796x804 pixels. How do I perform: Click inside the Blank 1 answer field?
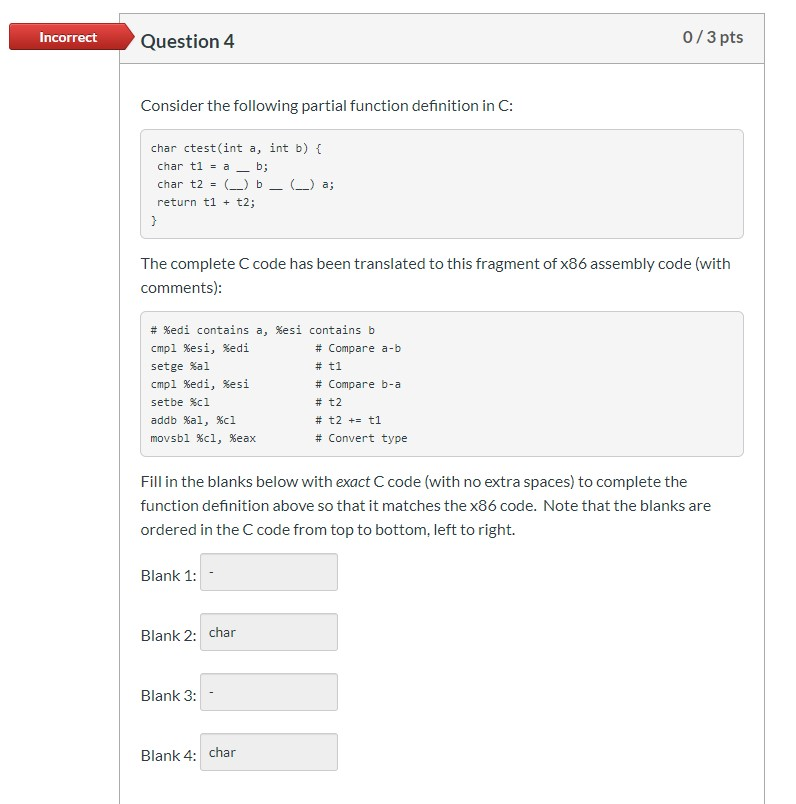[267, 571]
